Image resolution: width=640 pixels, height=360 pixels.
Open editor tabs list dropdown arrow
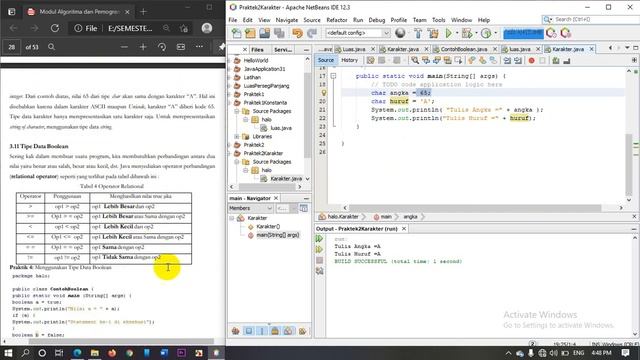[x=627, y=48]
